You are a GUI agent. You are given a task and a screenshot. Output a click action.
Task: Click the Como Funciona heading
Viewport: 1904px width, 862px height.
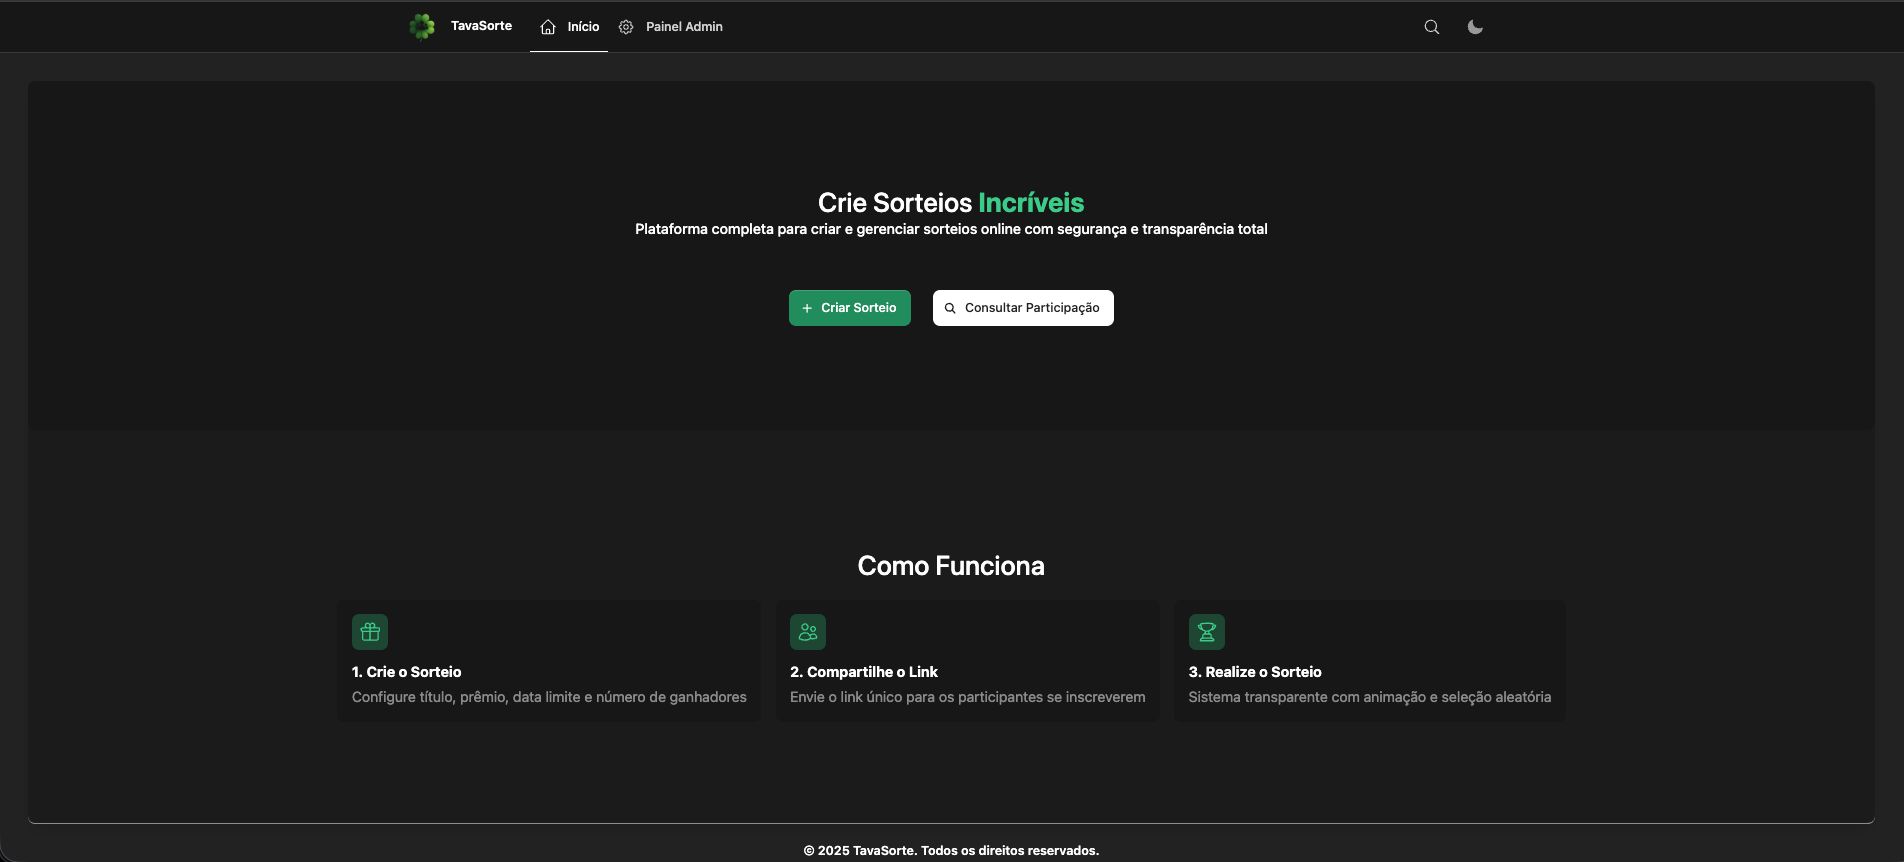(951, 566)
